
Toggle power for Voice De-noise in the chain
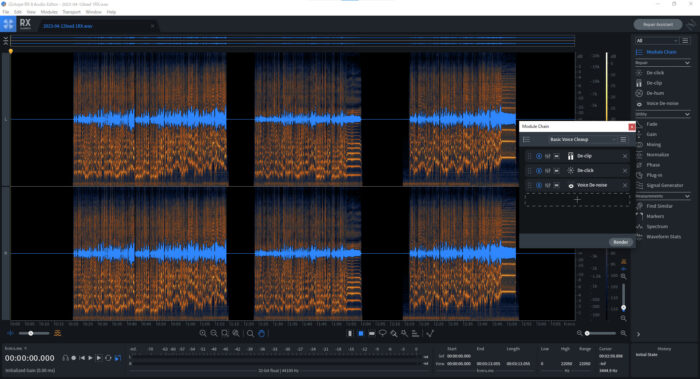pos(539,185)
